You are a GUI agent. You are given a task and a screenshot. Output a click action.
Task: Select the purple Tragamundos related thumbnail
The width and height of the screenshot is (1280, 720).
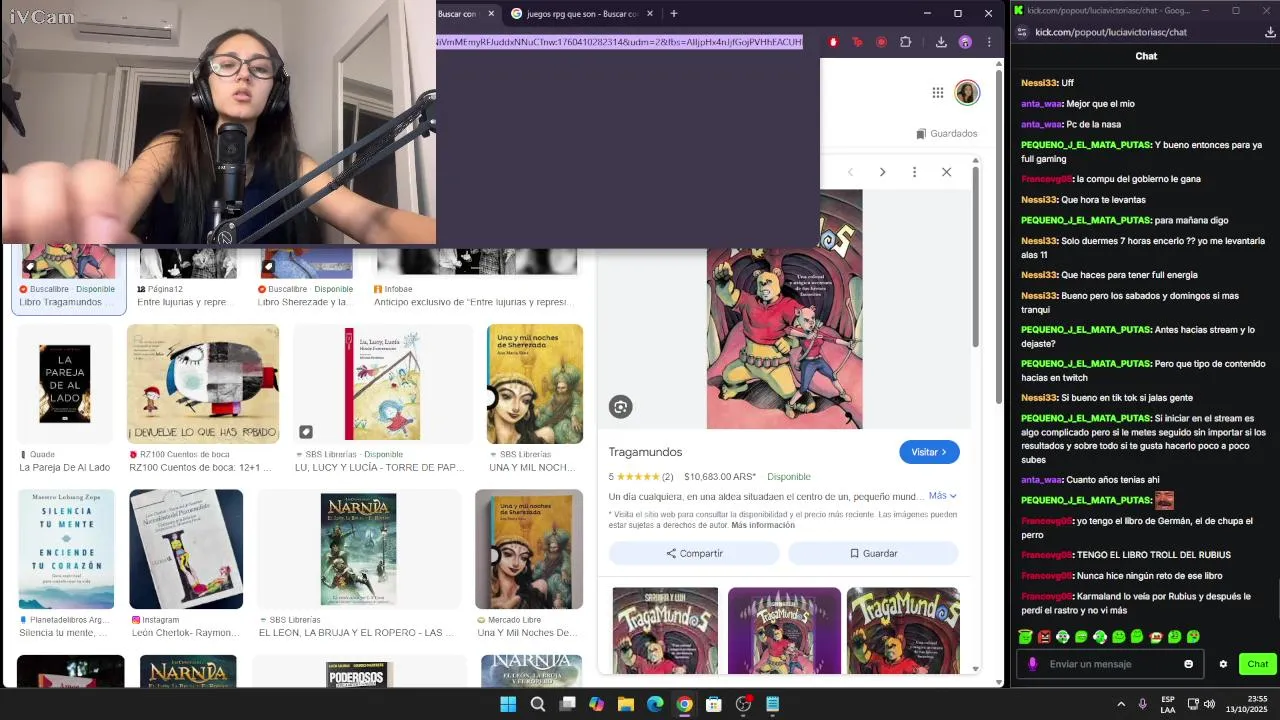[x=784, y=631]
